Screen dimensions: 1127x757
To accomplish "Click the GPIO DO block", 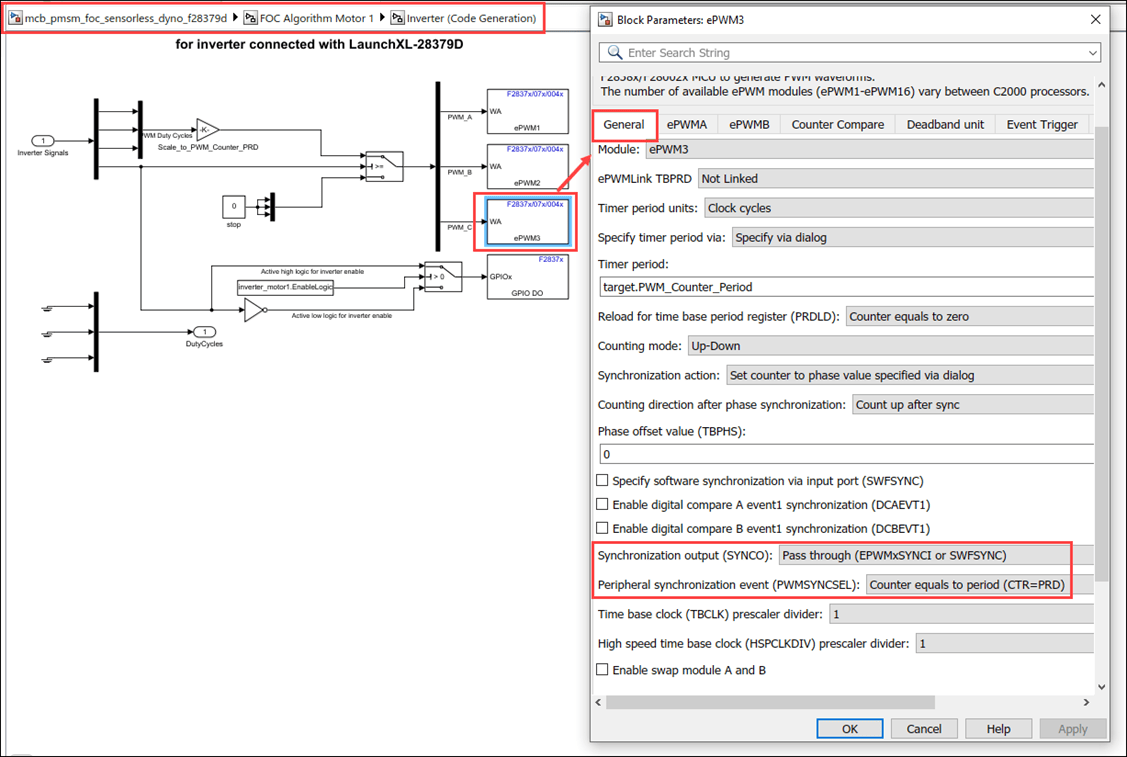I will [528, 277].
